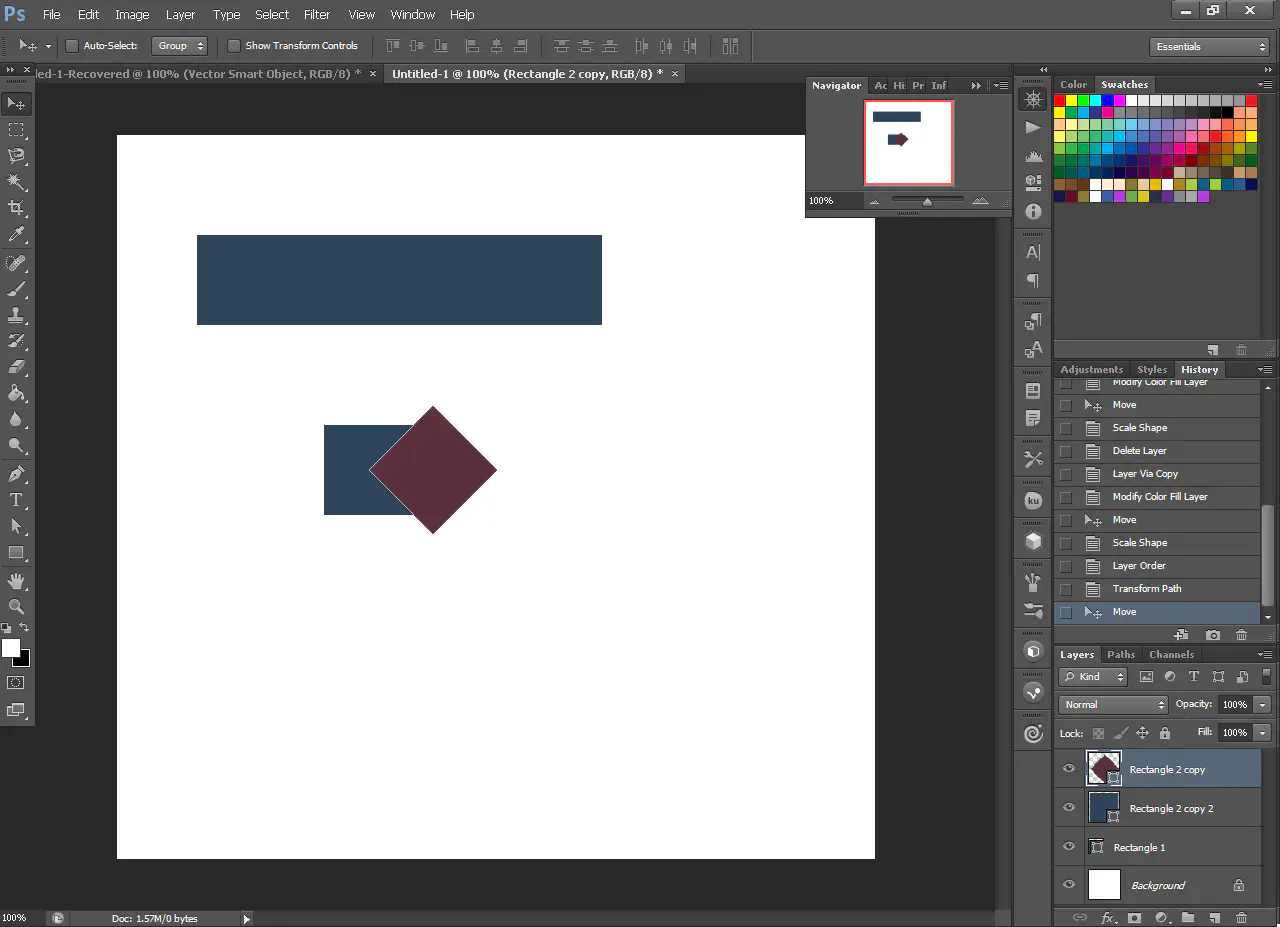This screenshot has width=1280, height=927.
Task: Open the Filter menu
Action: [317, 15]
